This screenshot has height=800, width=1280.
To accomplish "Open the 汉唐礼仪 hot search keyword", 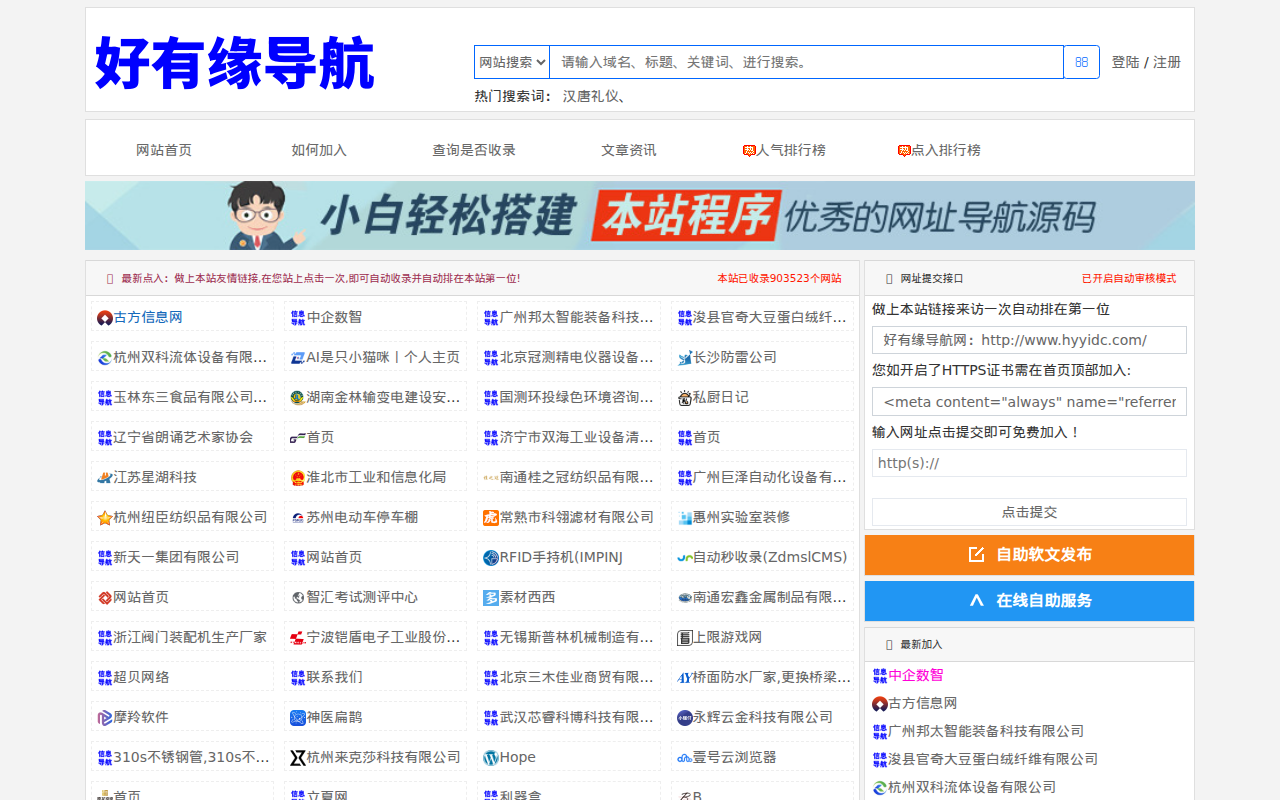I will (x=591, y=97).
